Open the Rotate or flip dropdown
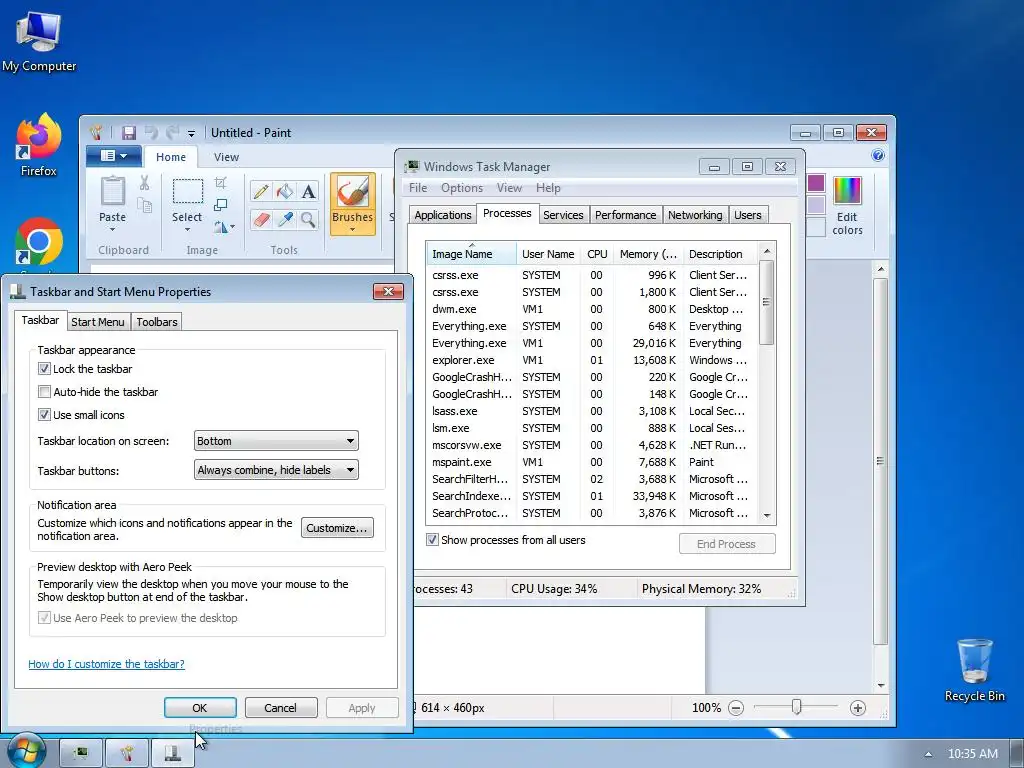1024x768 pixels. pos(224,227)
